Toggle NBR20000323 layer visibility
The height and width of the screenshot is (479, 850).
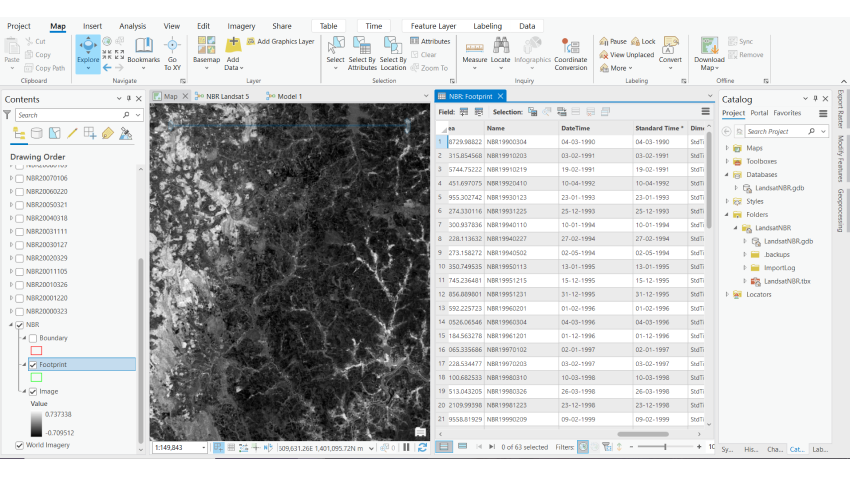click(20, 312)
